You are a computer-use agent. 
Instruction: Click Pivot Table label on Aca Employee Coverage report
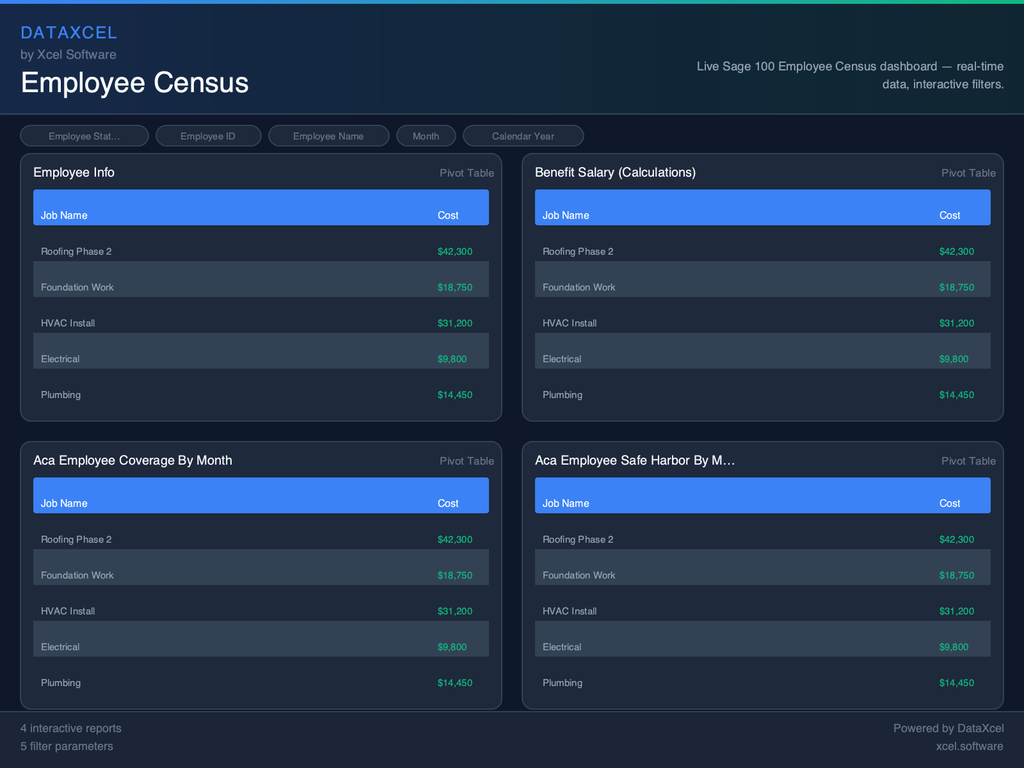[x=466, y=461]
